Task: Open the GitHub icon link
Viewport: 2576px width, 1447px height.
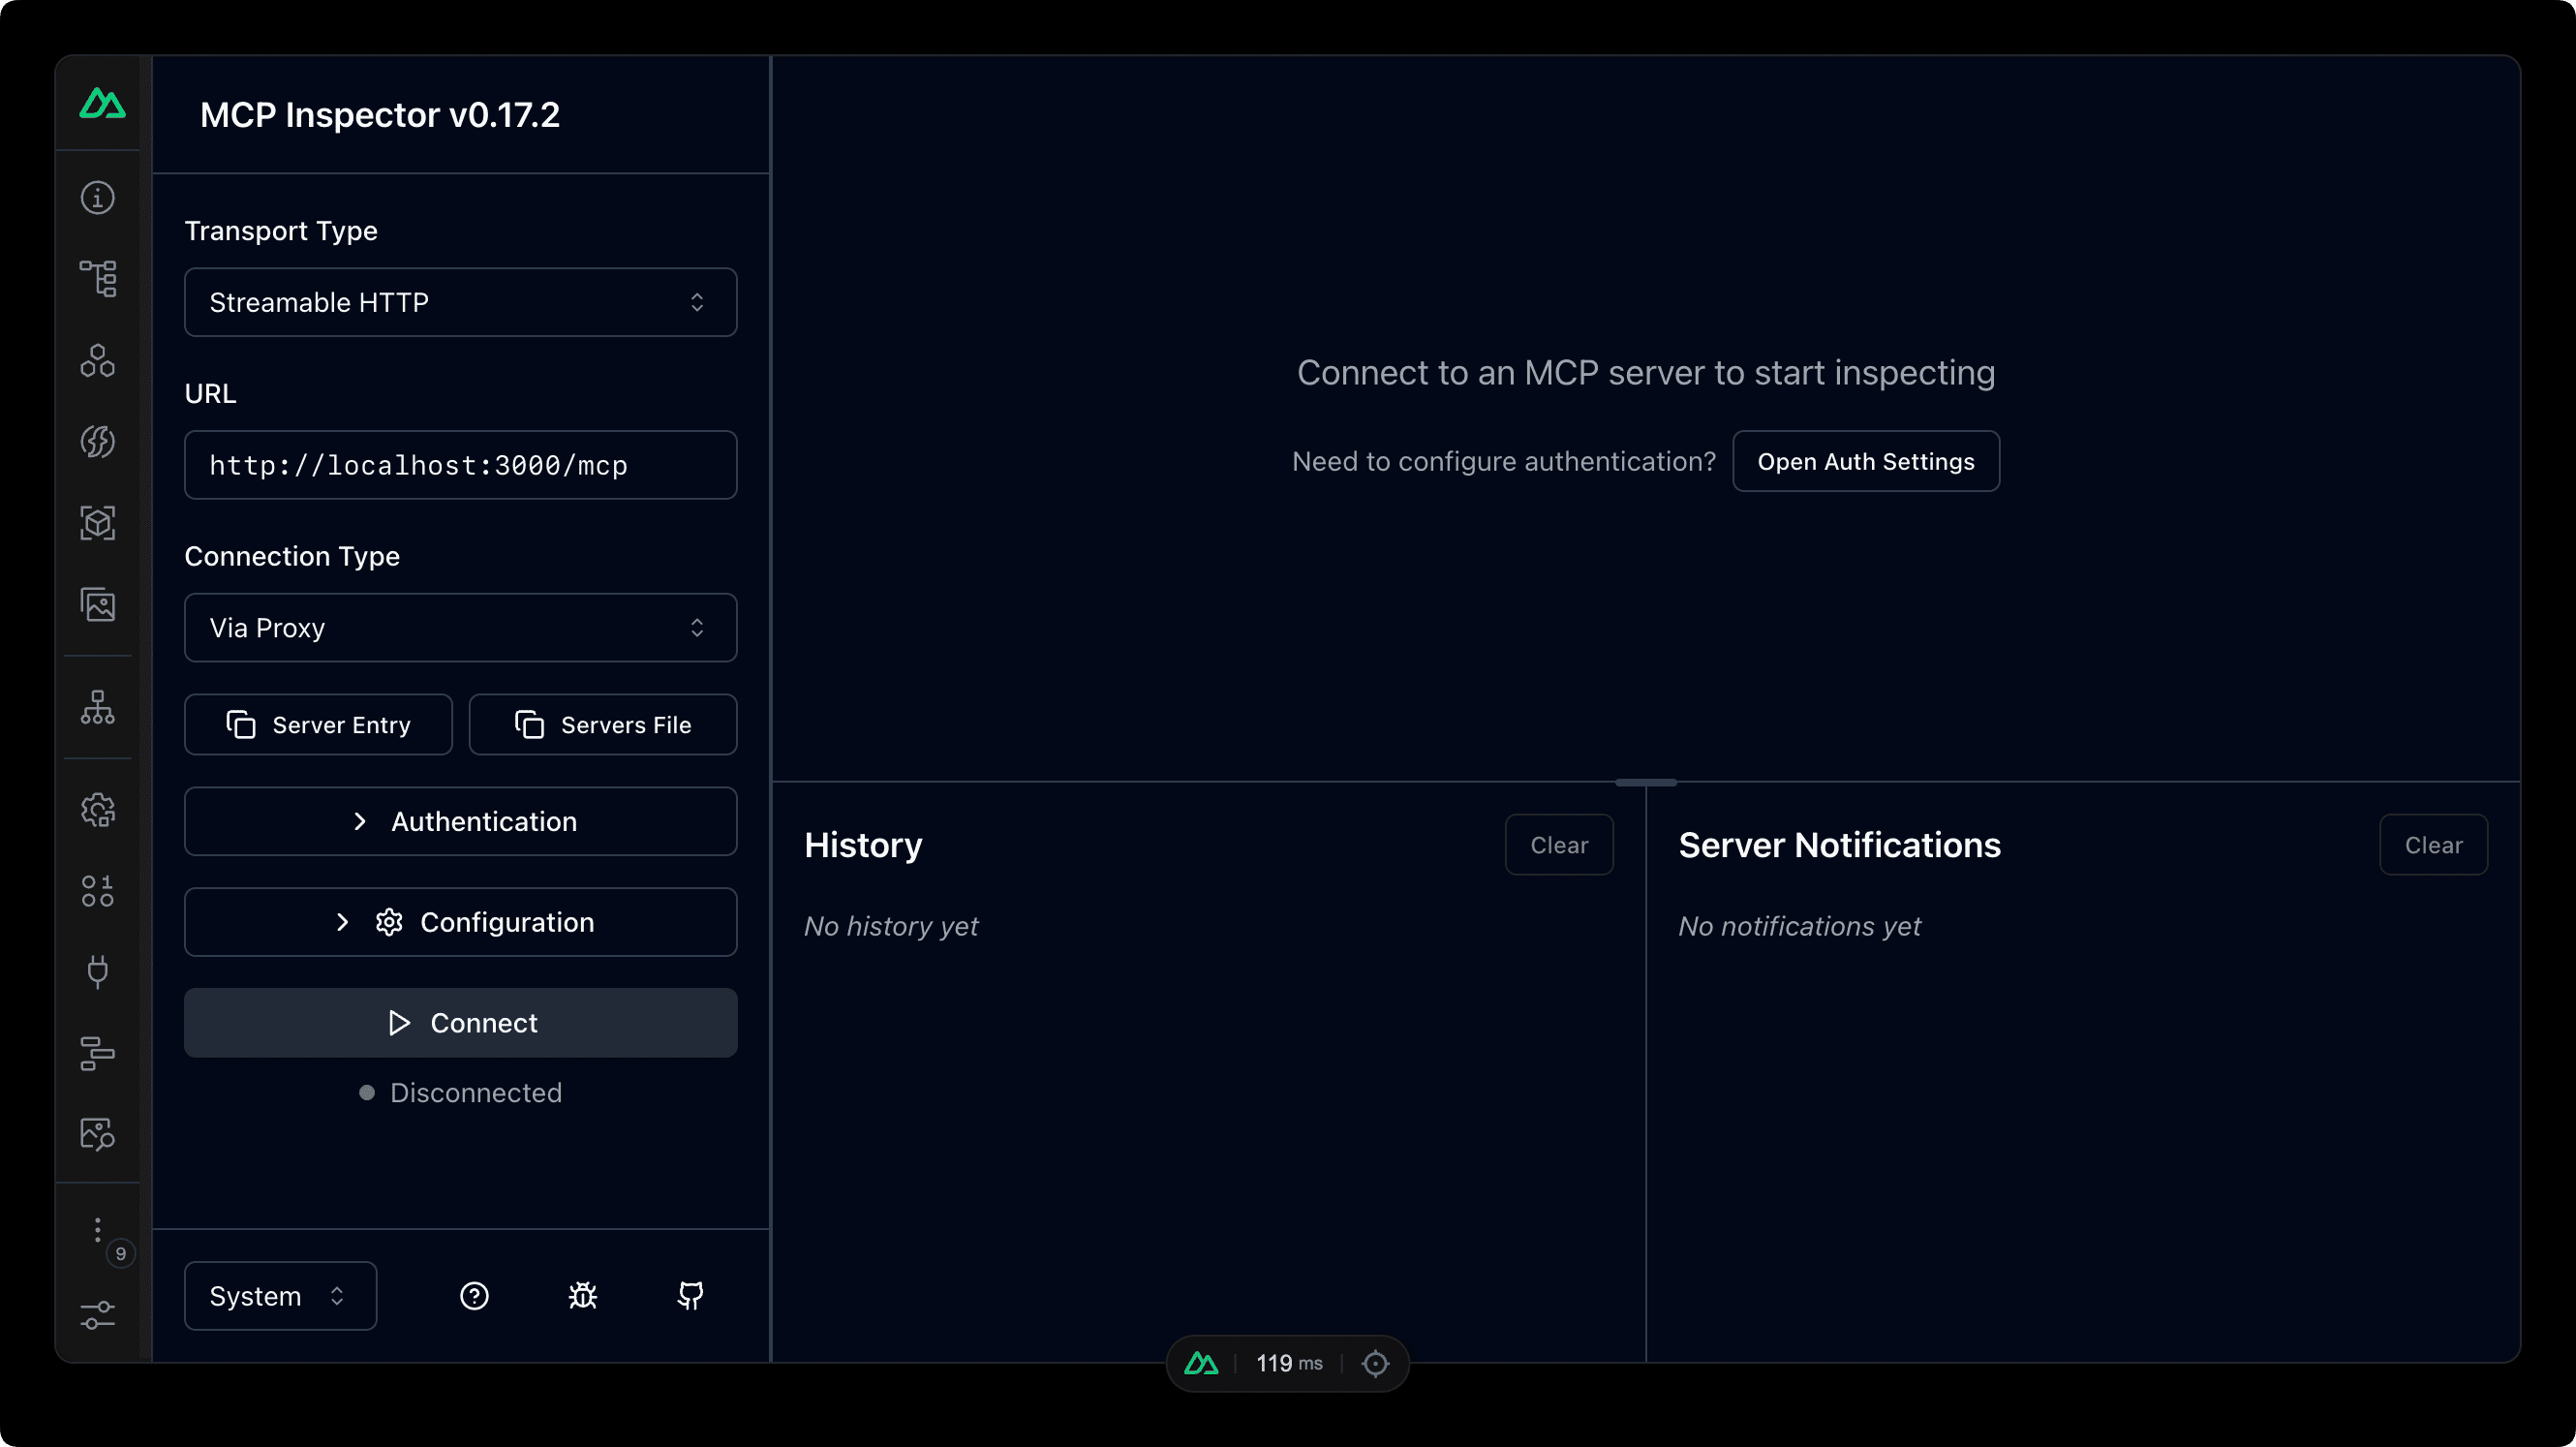Action: point(690,1296)
